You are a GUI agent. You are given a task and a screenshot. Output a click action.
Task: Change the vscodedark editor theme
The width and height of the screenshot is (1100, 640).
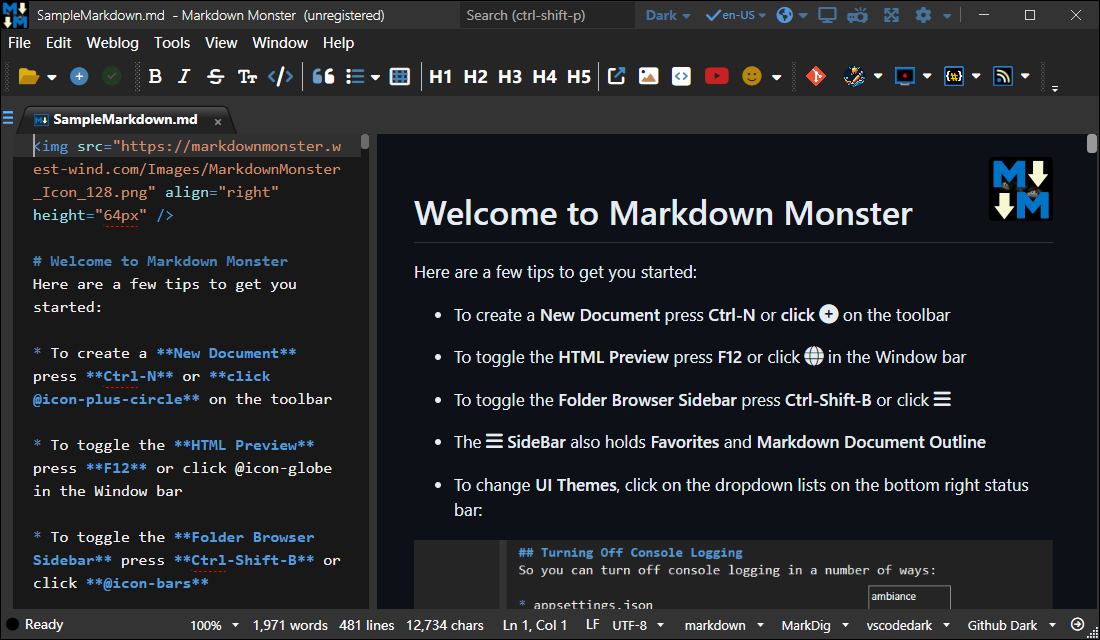[908, 625]
